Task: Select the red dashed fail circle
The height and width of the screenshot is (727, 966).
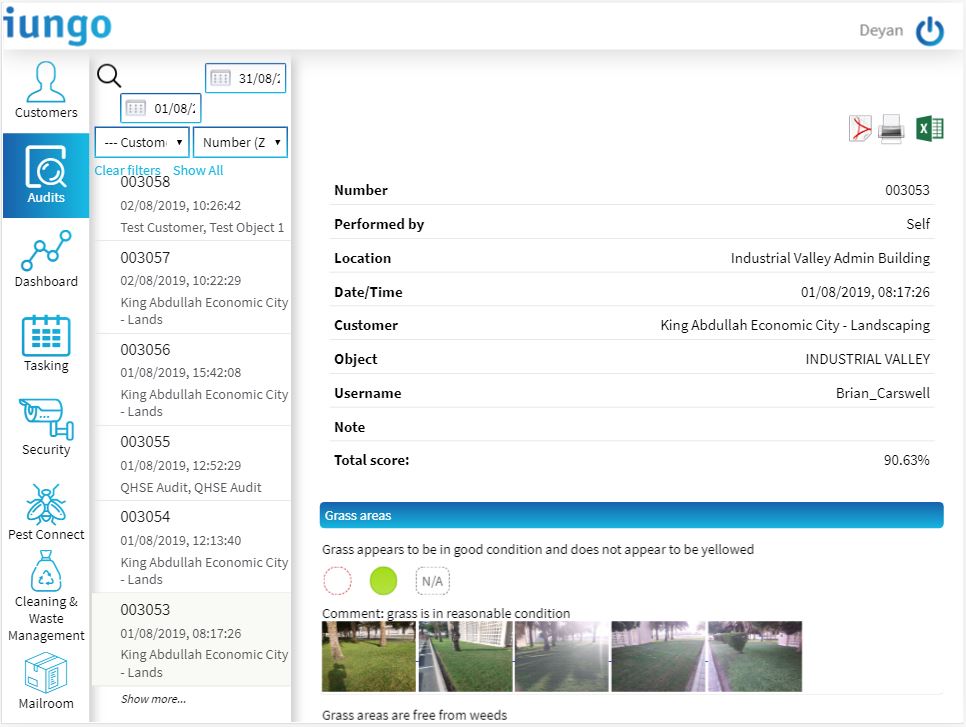Action: click(338, 581)
